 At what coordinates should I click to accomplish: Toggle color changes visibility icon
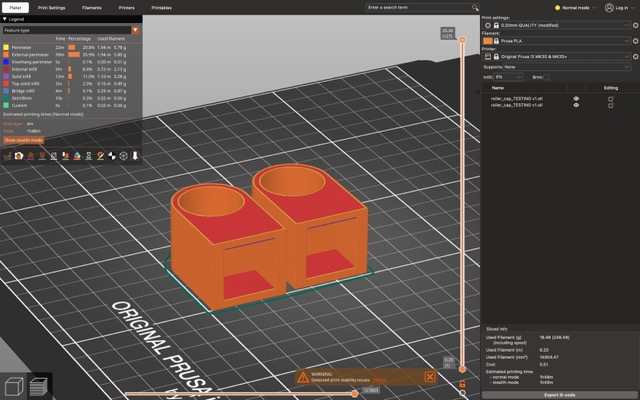(x=77, y=156)
